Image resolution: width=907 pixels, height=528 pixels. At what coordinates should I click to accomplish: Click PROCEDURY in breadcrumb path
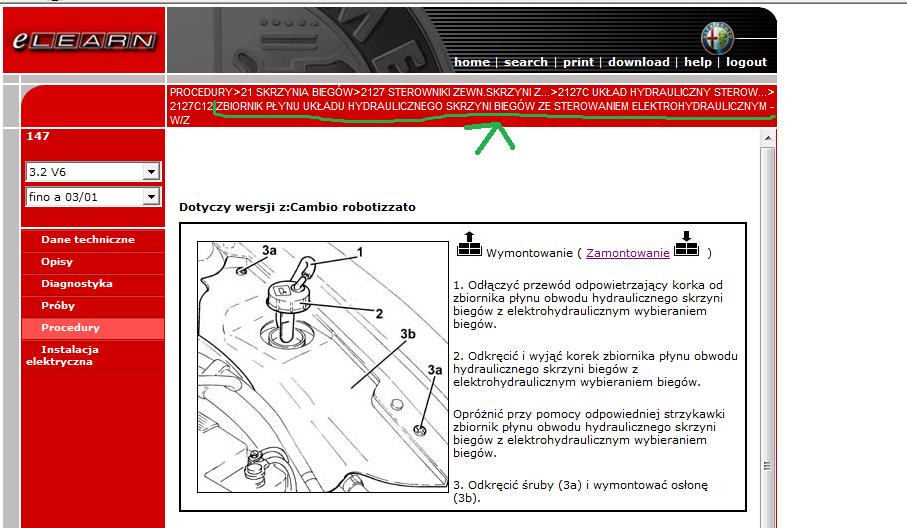click(x=201, y=92)
